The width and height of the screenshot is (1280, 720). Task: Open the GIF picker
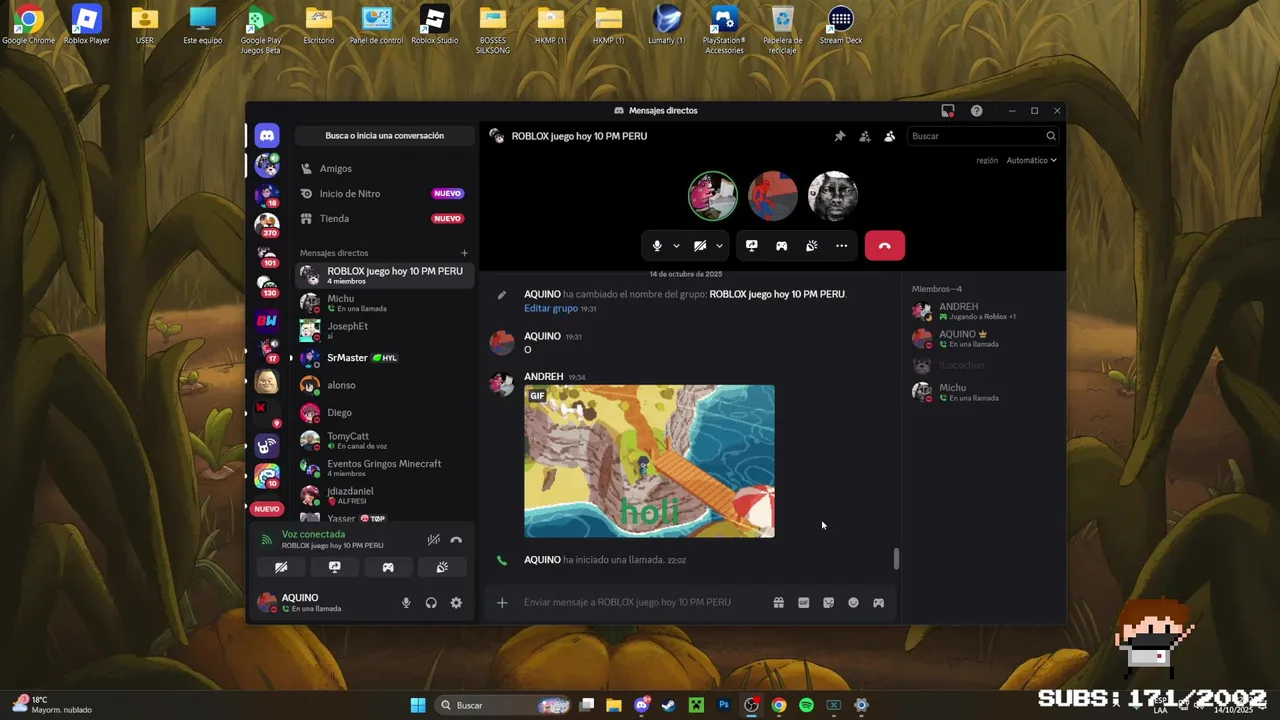(803, 603)
